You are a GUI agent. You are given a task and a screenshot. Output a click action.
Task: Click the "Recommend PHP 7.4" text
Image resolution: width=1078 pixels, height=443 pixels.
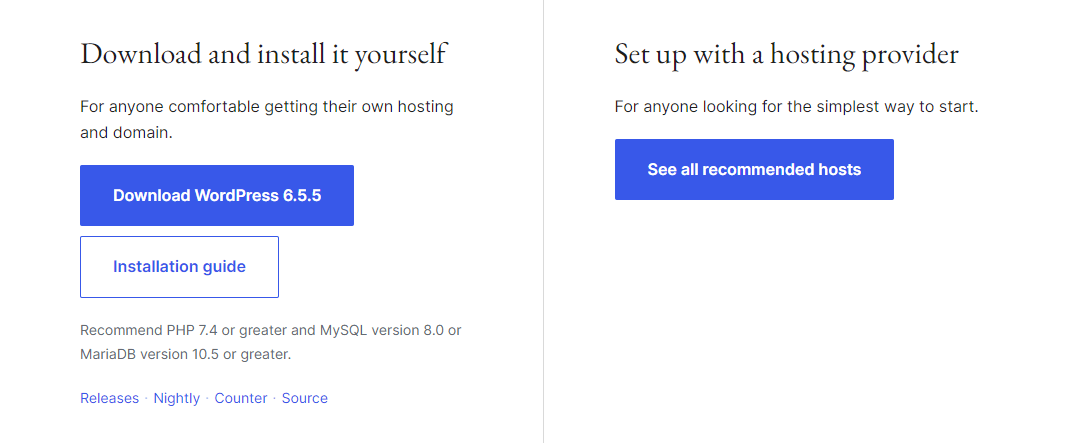click(139, 329)
